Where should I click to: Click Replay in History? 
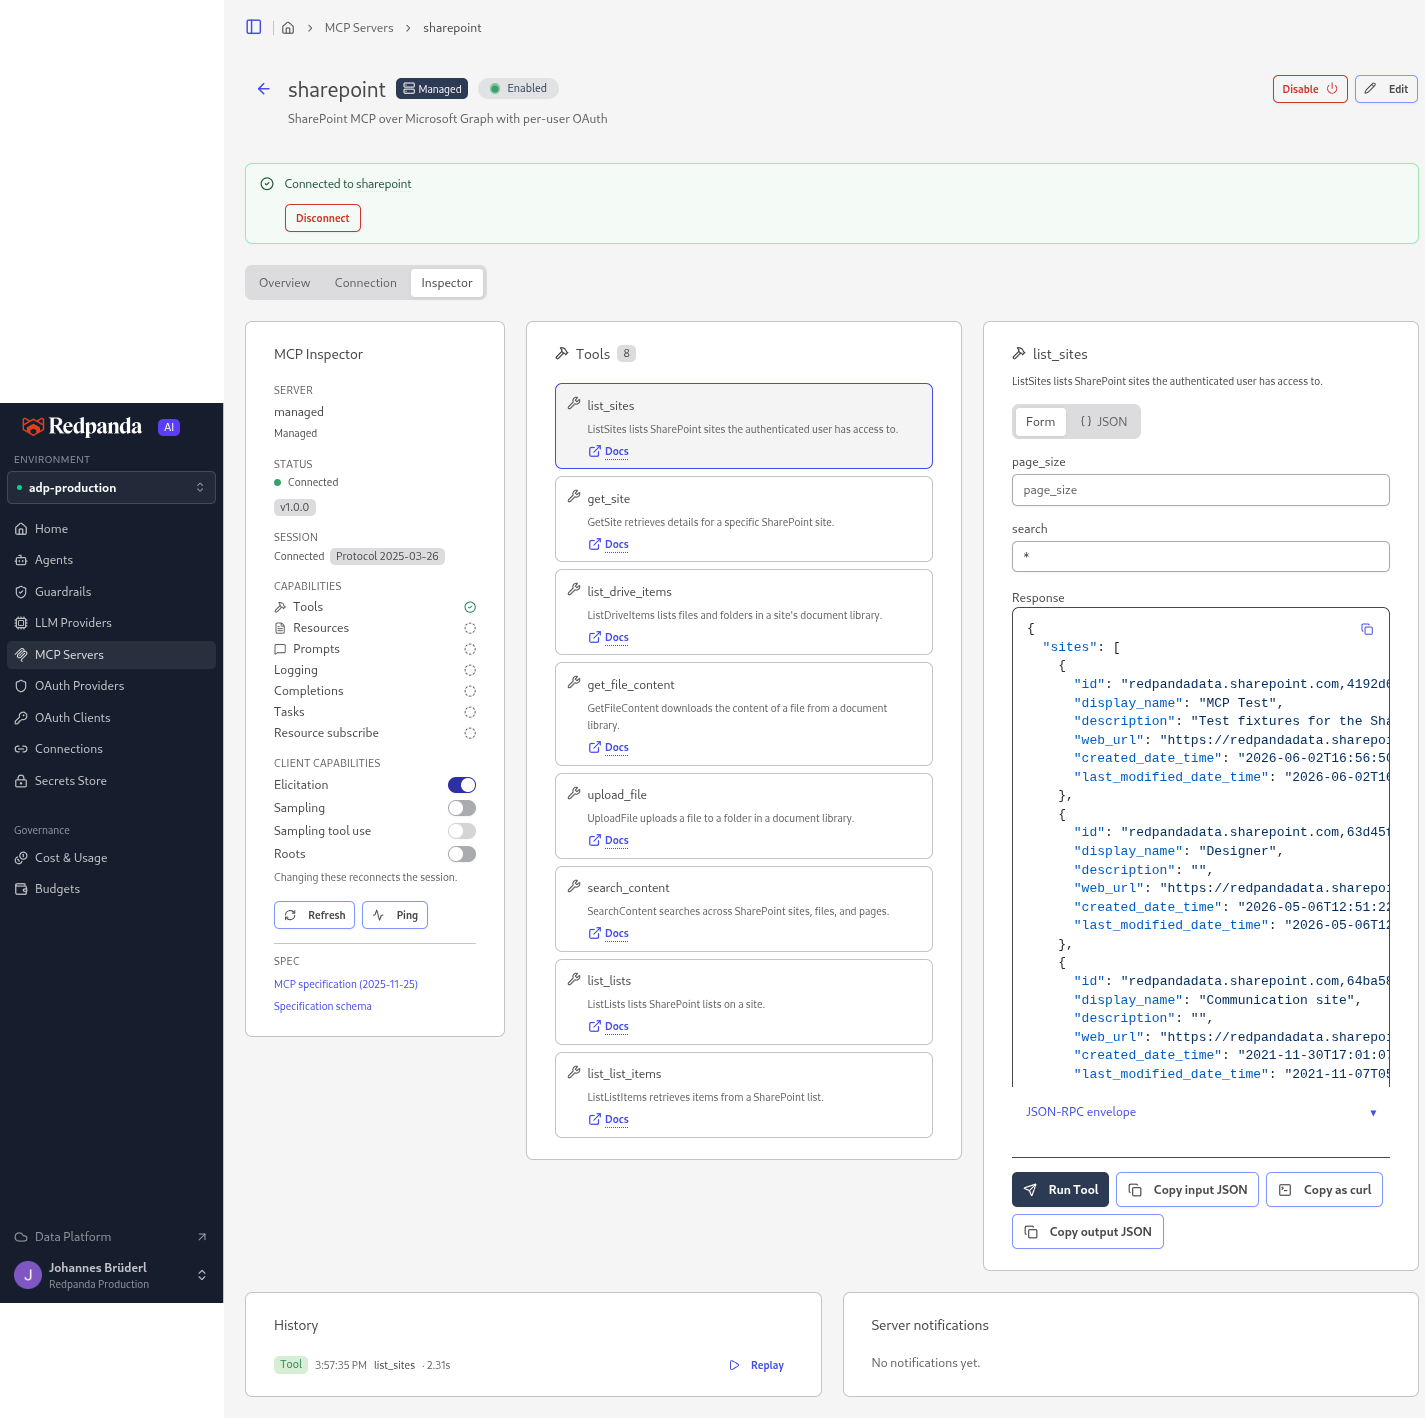coord(757,1365)
